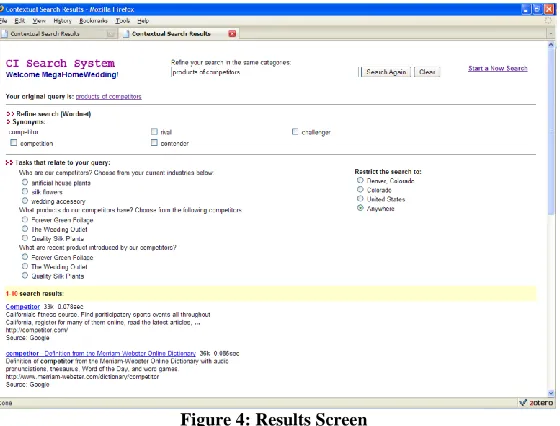This screenshot has width=560, height=426.
Task: Click the scrollbar down arrow
Action: click(551, 393)
